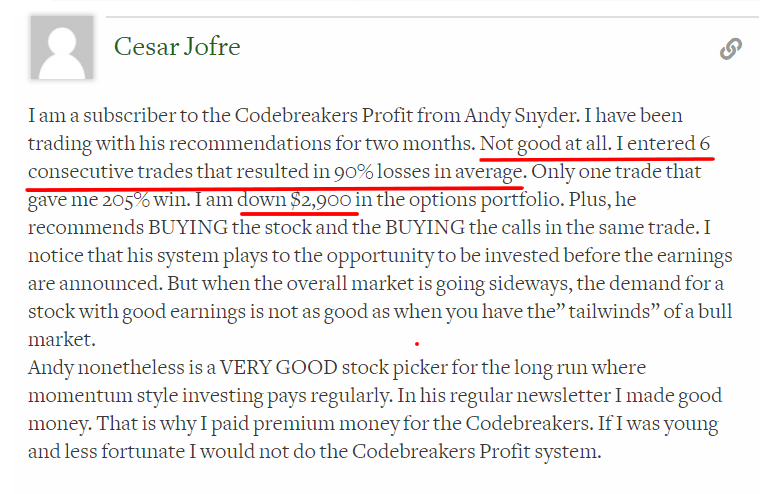Click the first capitalized "BUYING" word
The height and width of the screenshot is (494, 767).
point(188,227)
